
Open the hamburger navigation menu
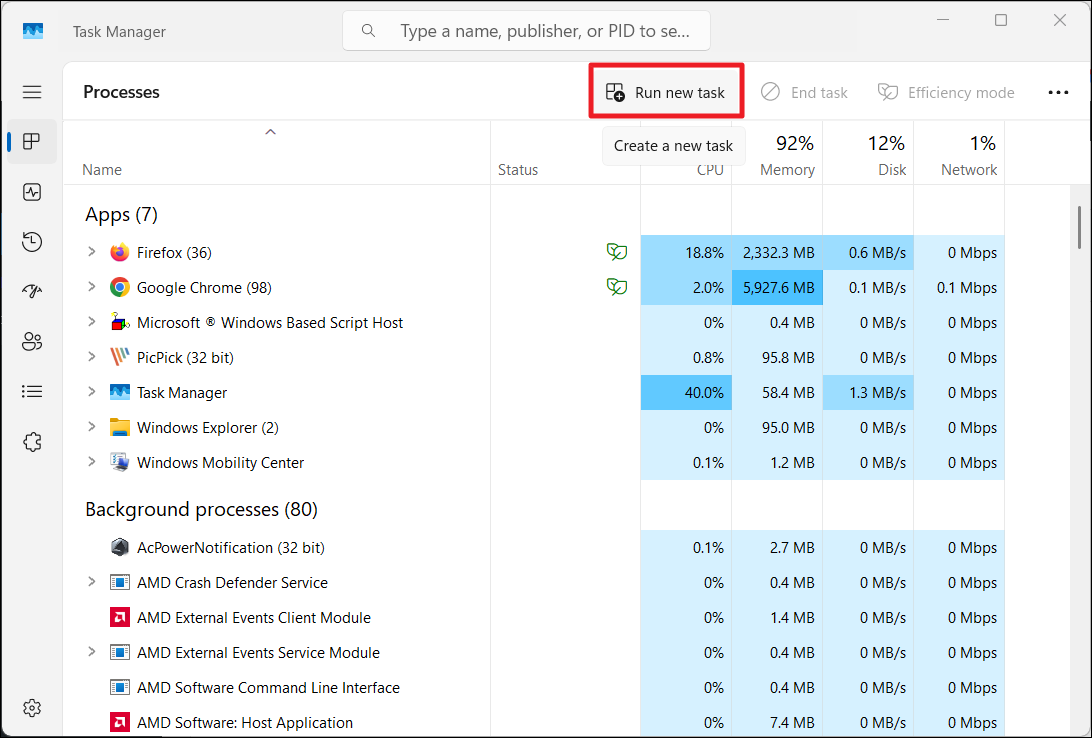(x=32, y=92)
